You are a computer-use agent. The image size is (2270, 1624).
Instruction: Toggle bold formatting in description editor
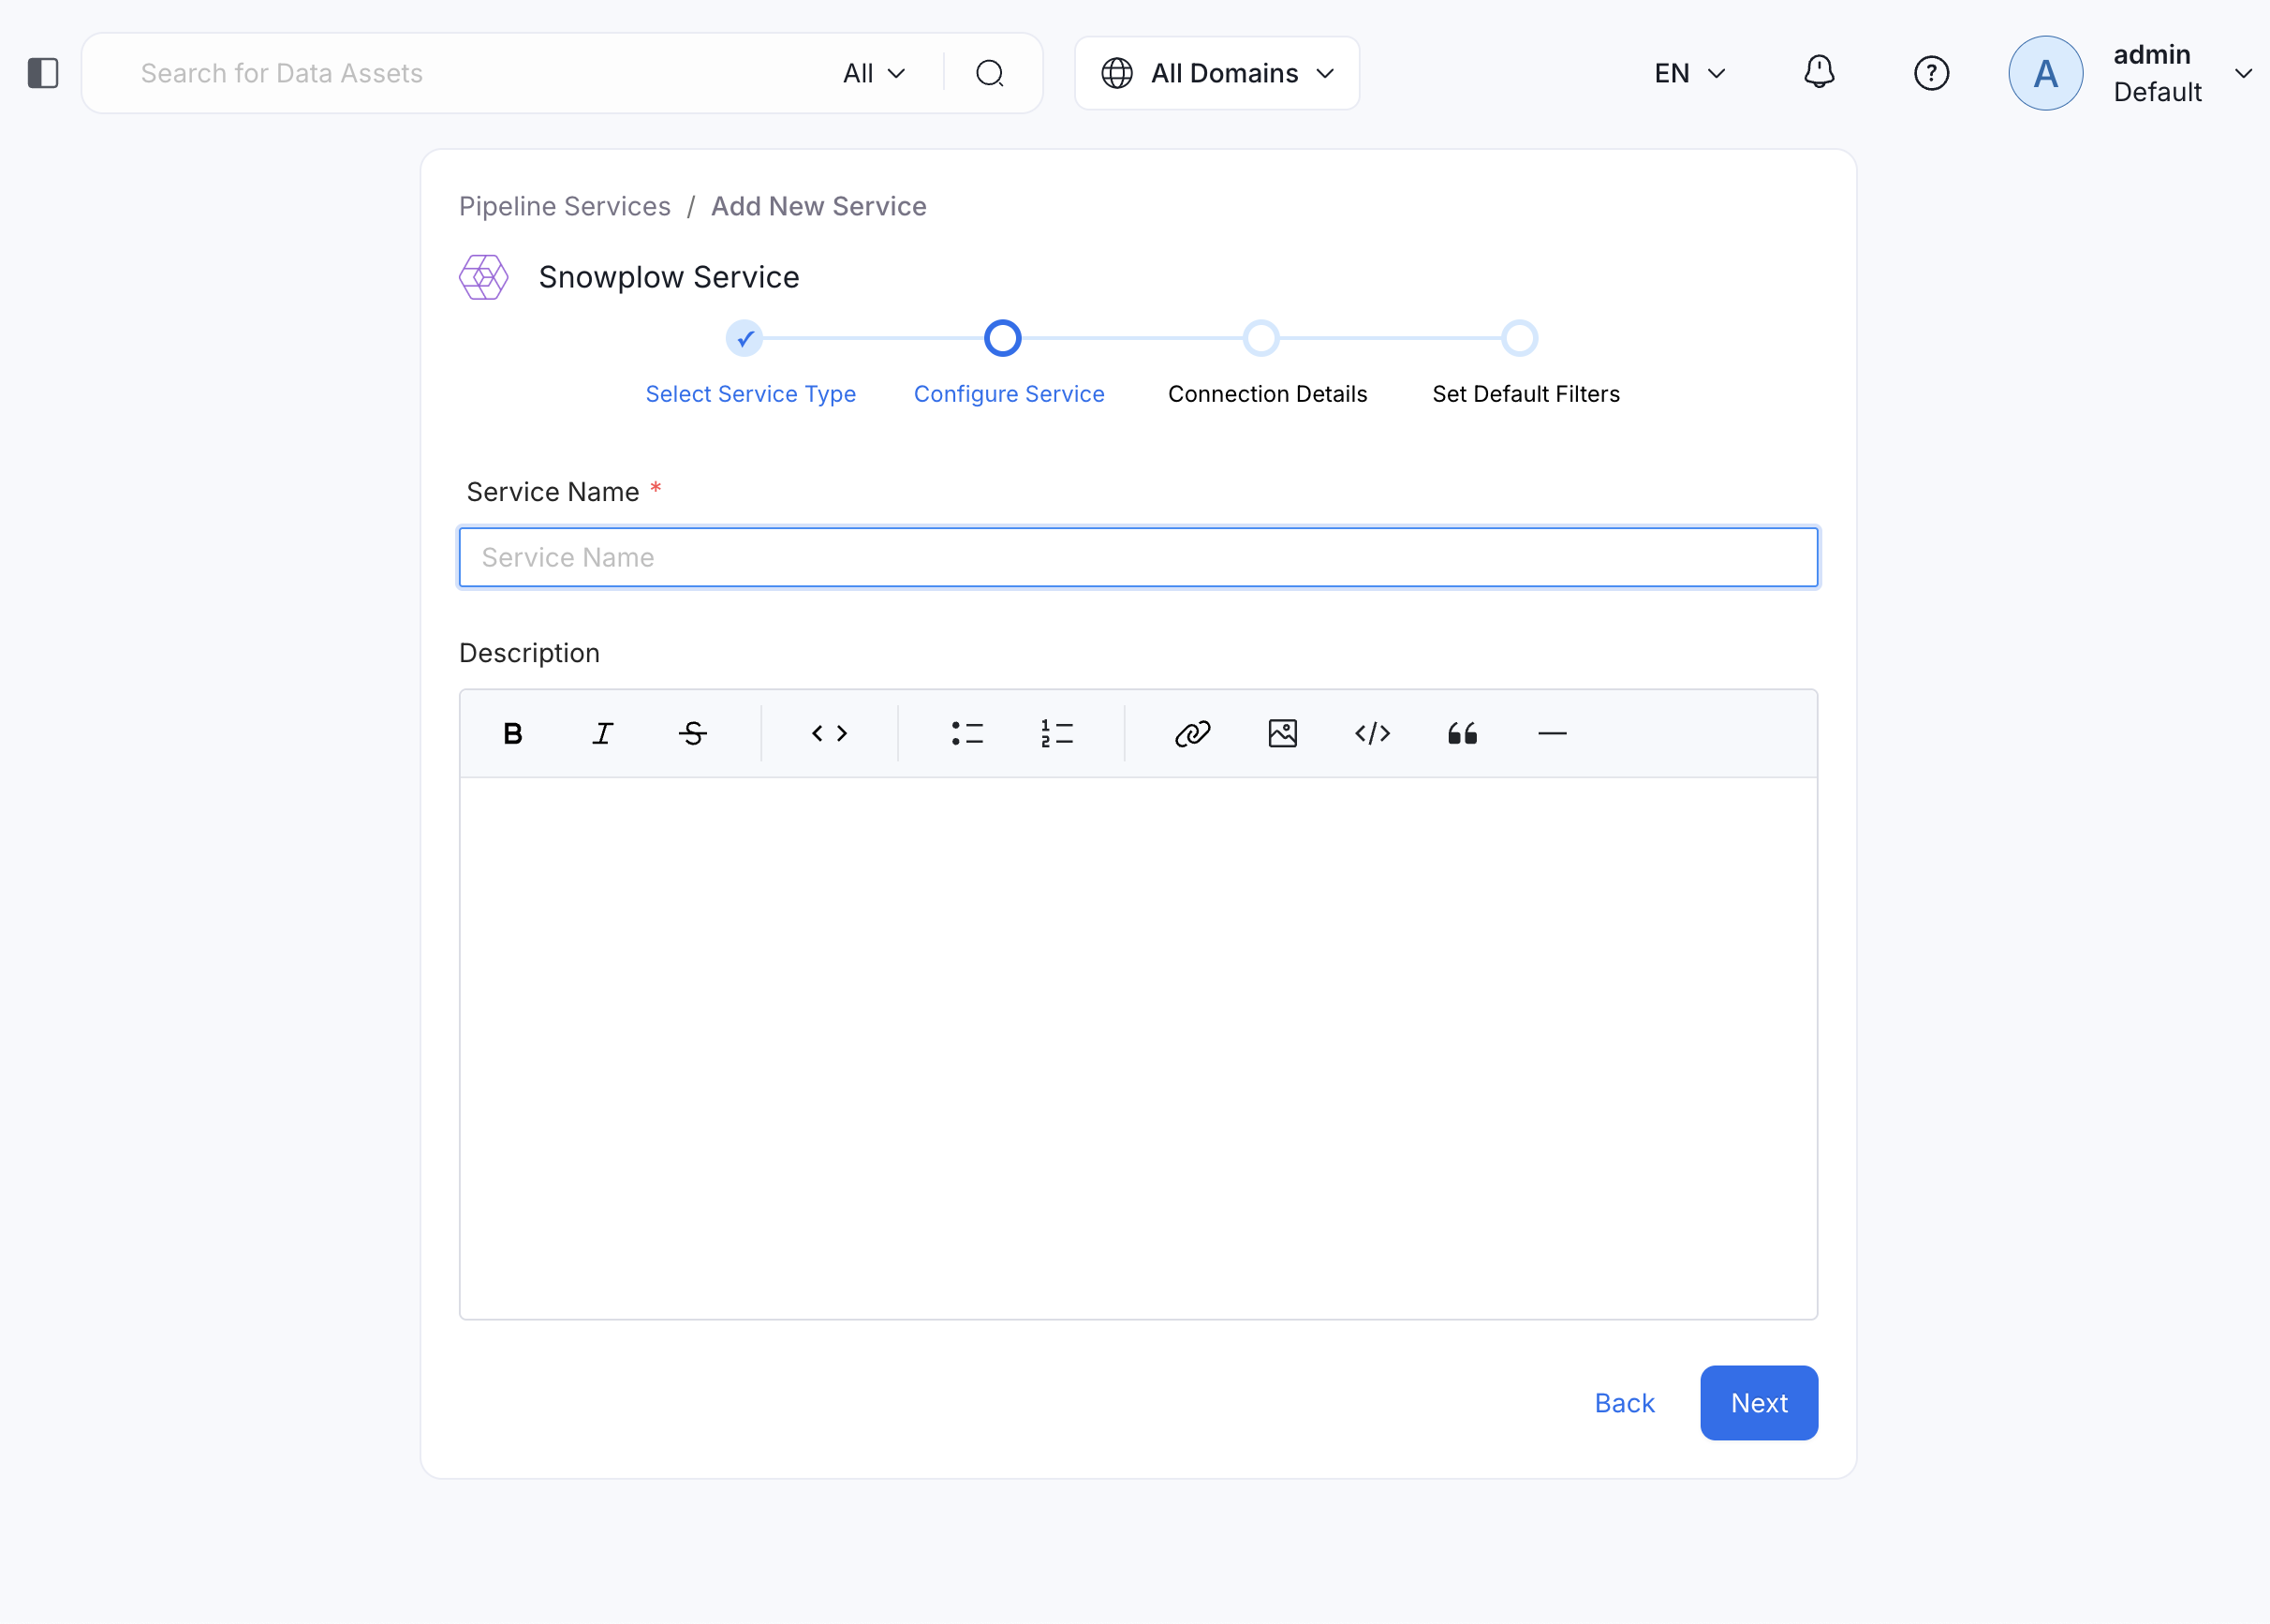pos(512,734)
